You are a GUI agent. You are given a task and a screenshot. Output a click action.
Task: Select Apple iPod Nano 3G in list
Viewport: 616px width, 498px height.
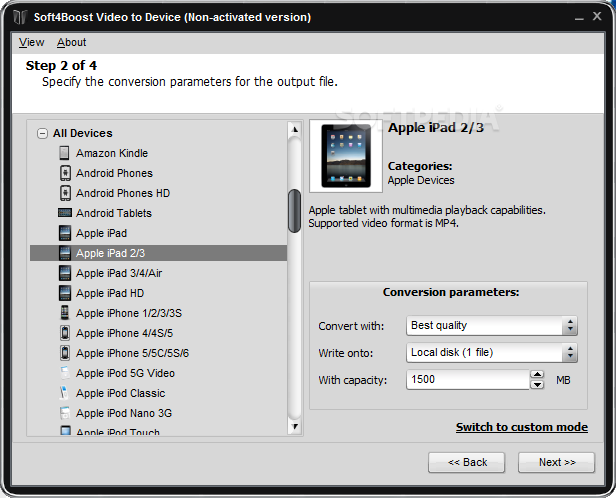(x=124, y=413)
